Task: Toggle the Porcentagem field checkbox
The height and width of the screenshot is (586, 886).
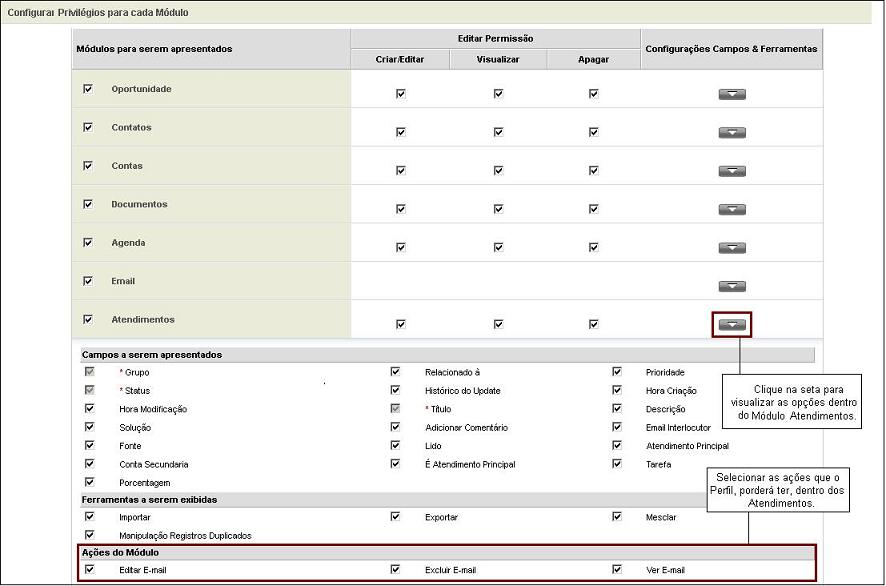Action: 88,481
